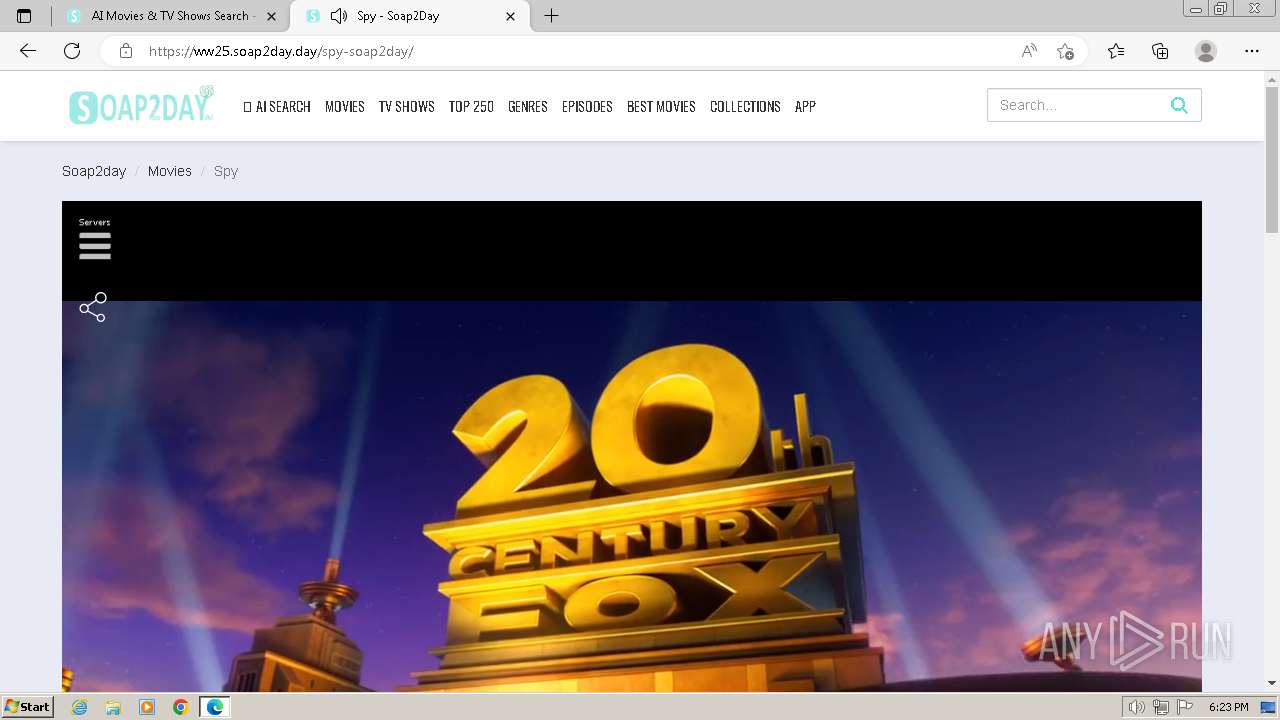
Task: Click the page vertical scrollbar
Action: 1272,160
